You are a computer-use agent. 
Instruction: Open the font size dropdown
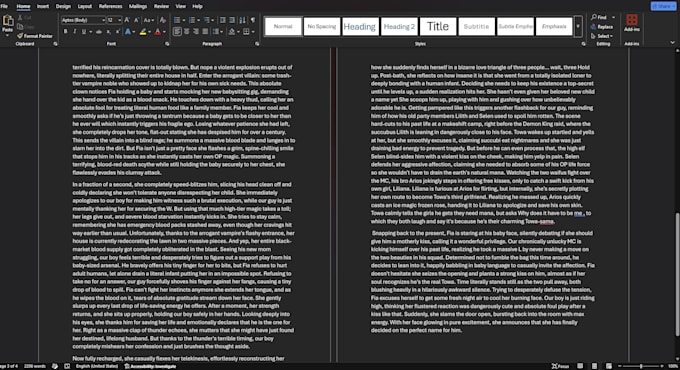pos(119,20)
